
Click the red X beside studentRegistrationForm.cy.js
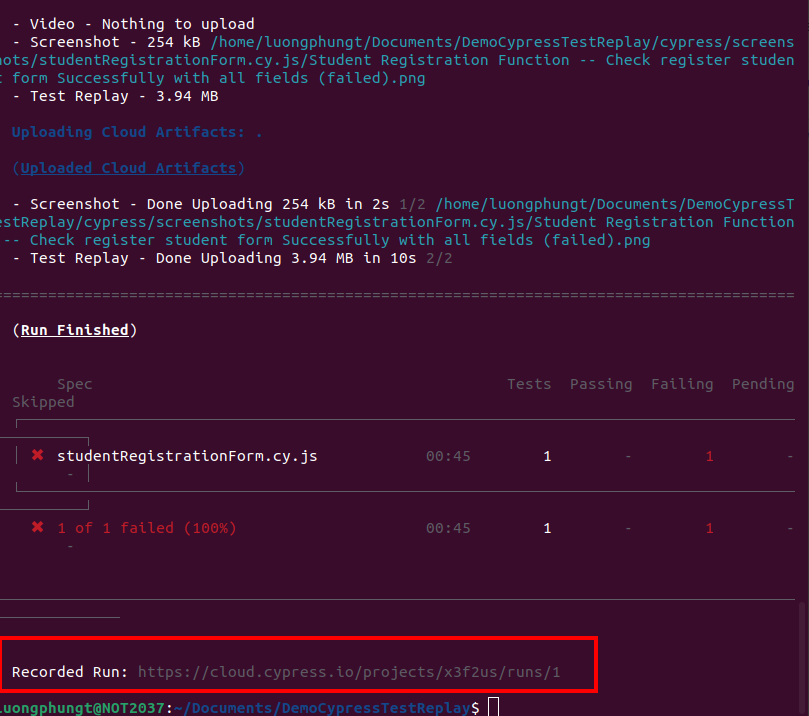[38, 455]
